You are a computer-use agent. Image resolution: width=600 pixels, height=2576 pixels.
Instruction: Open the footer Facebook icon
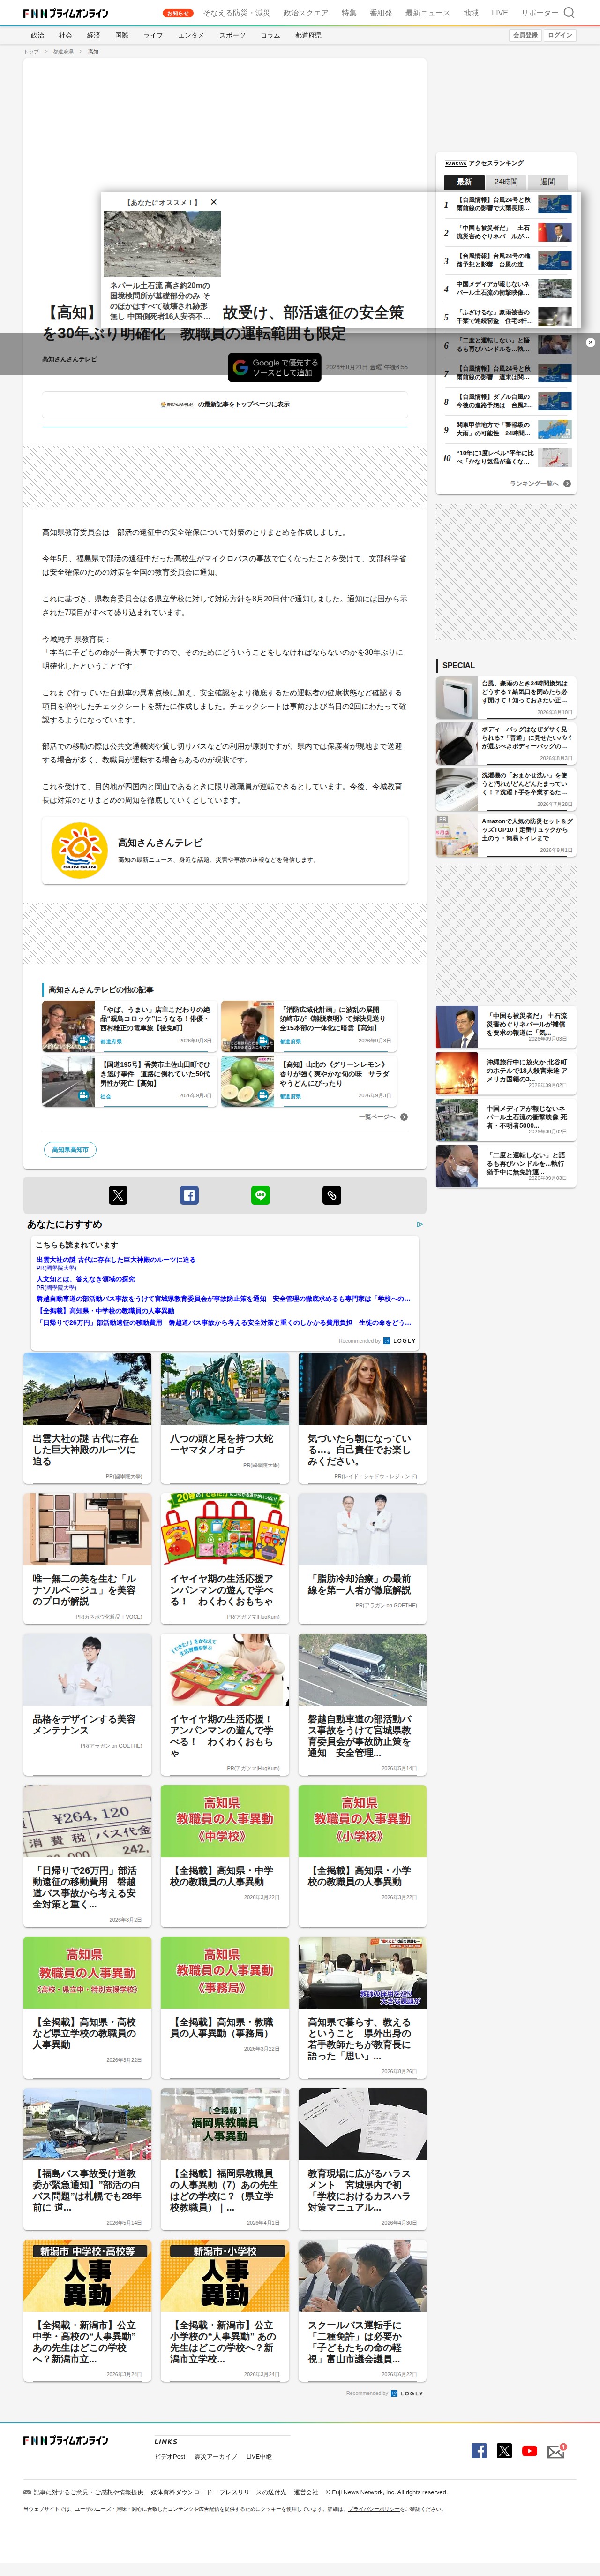coord(479,2450)
